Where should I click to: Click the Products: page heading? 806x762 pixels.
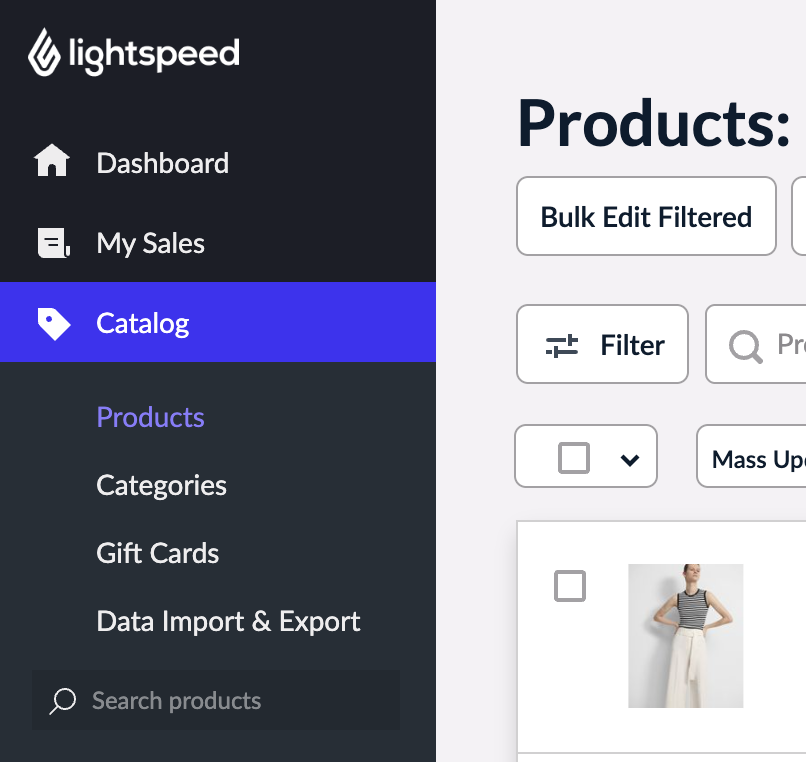click(653, 123)
